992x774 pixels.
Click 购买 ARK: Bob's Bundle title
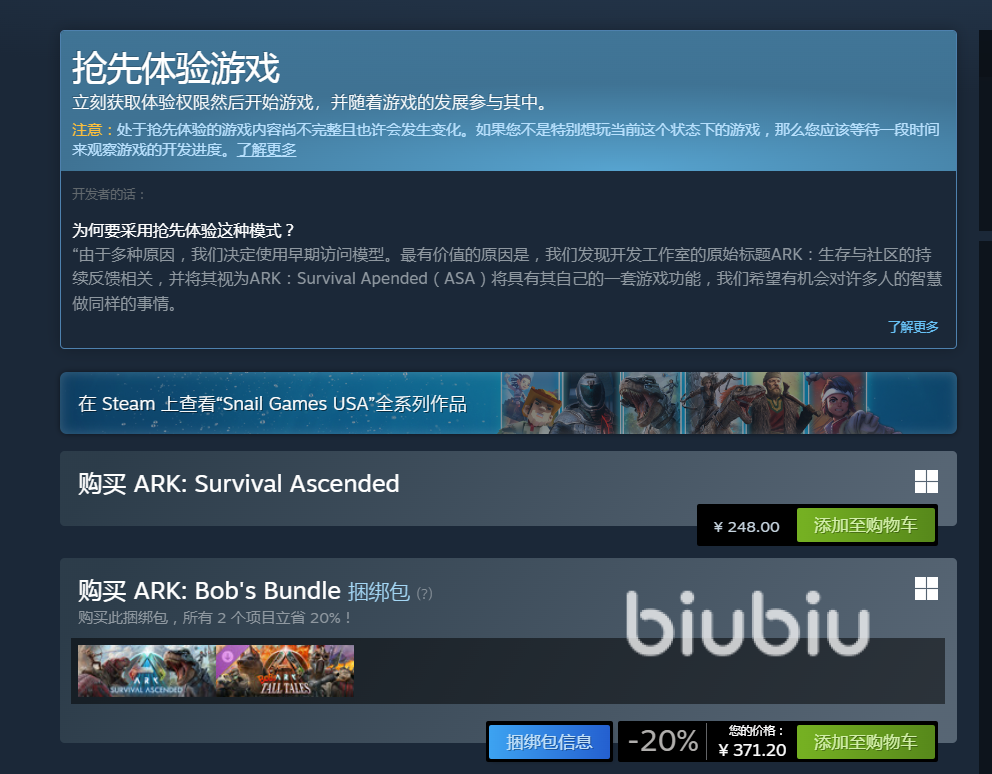pos(209,591)
